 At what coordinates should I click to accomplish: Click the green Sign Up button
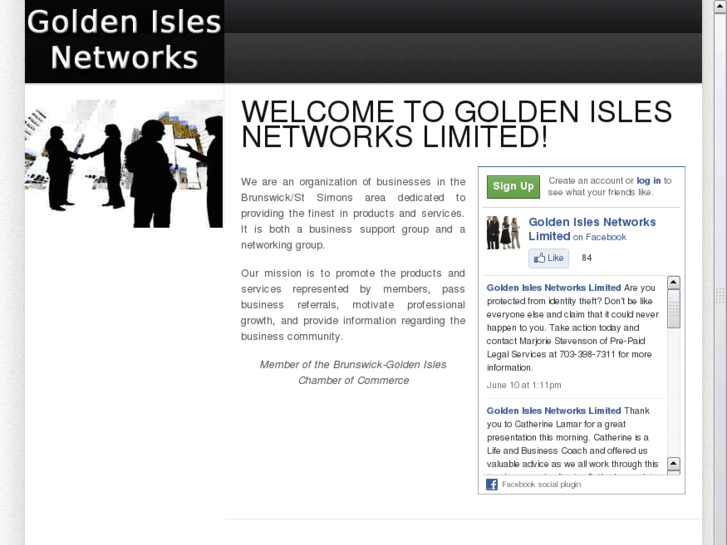(x=513, y=186)
